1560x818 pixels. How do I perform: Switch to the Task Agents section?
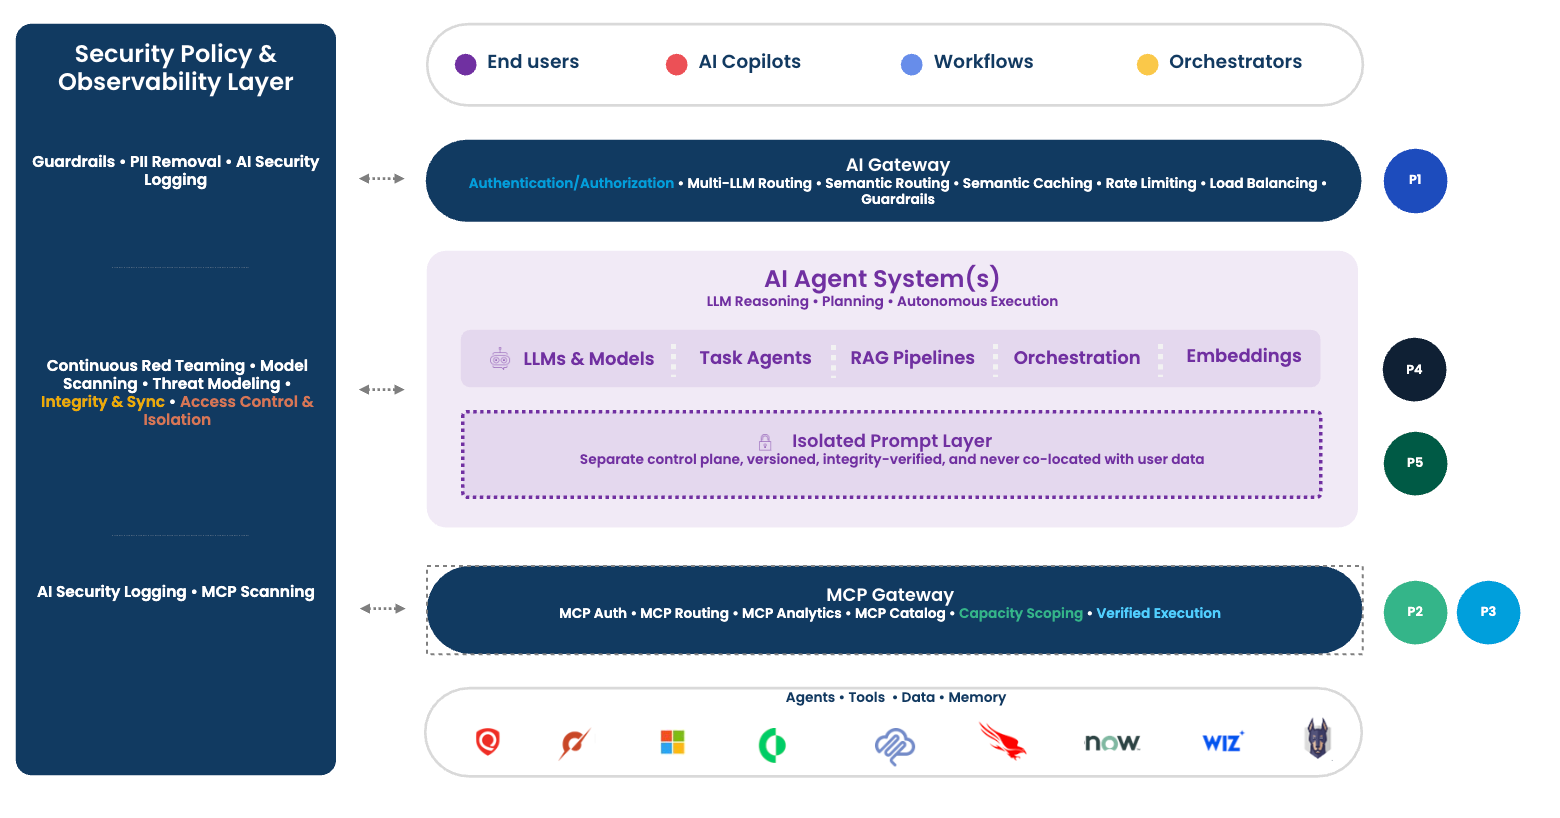click(755, 358)
